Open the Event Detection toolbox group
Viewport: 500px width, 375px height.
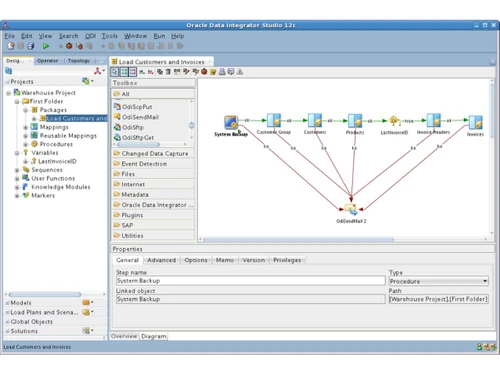pyautogui.click(x=153, y=164)
